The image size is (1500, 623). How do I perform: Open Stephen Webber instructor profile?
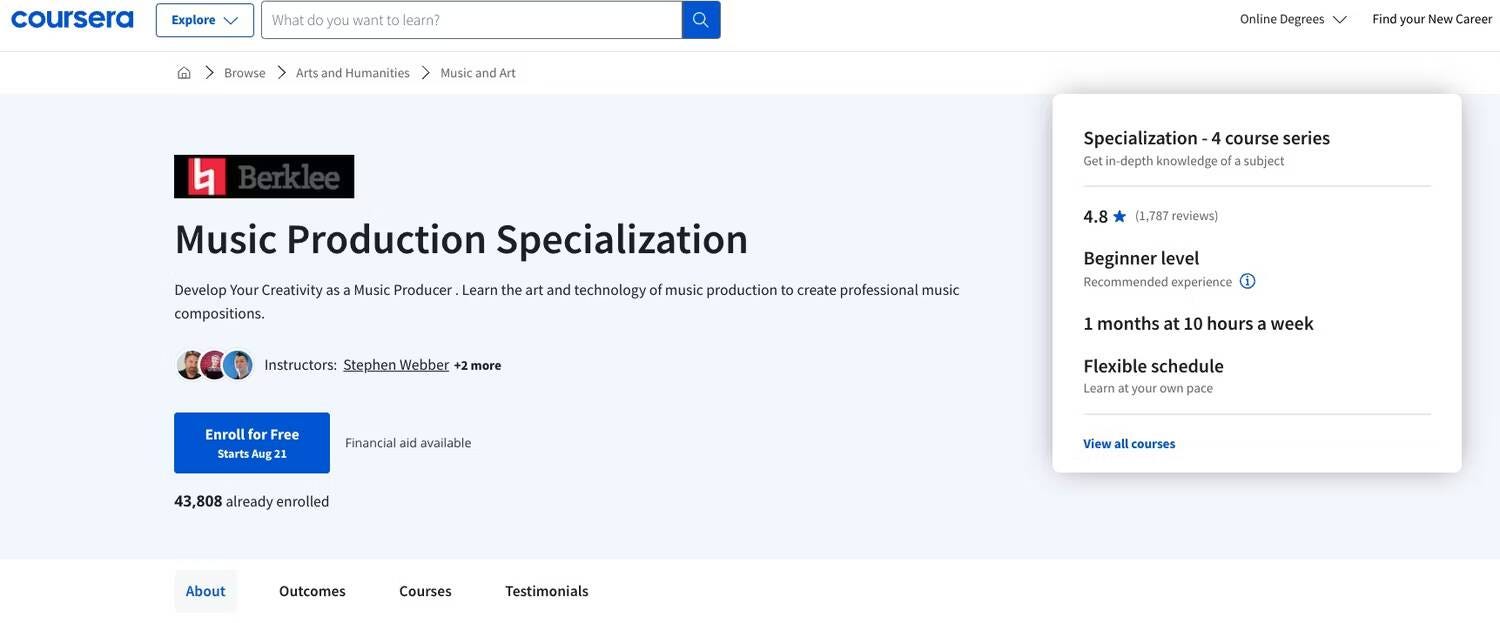pyautogui.click(x=396, y=365)
